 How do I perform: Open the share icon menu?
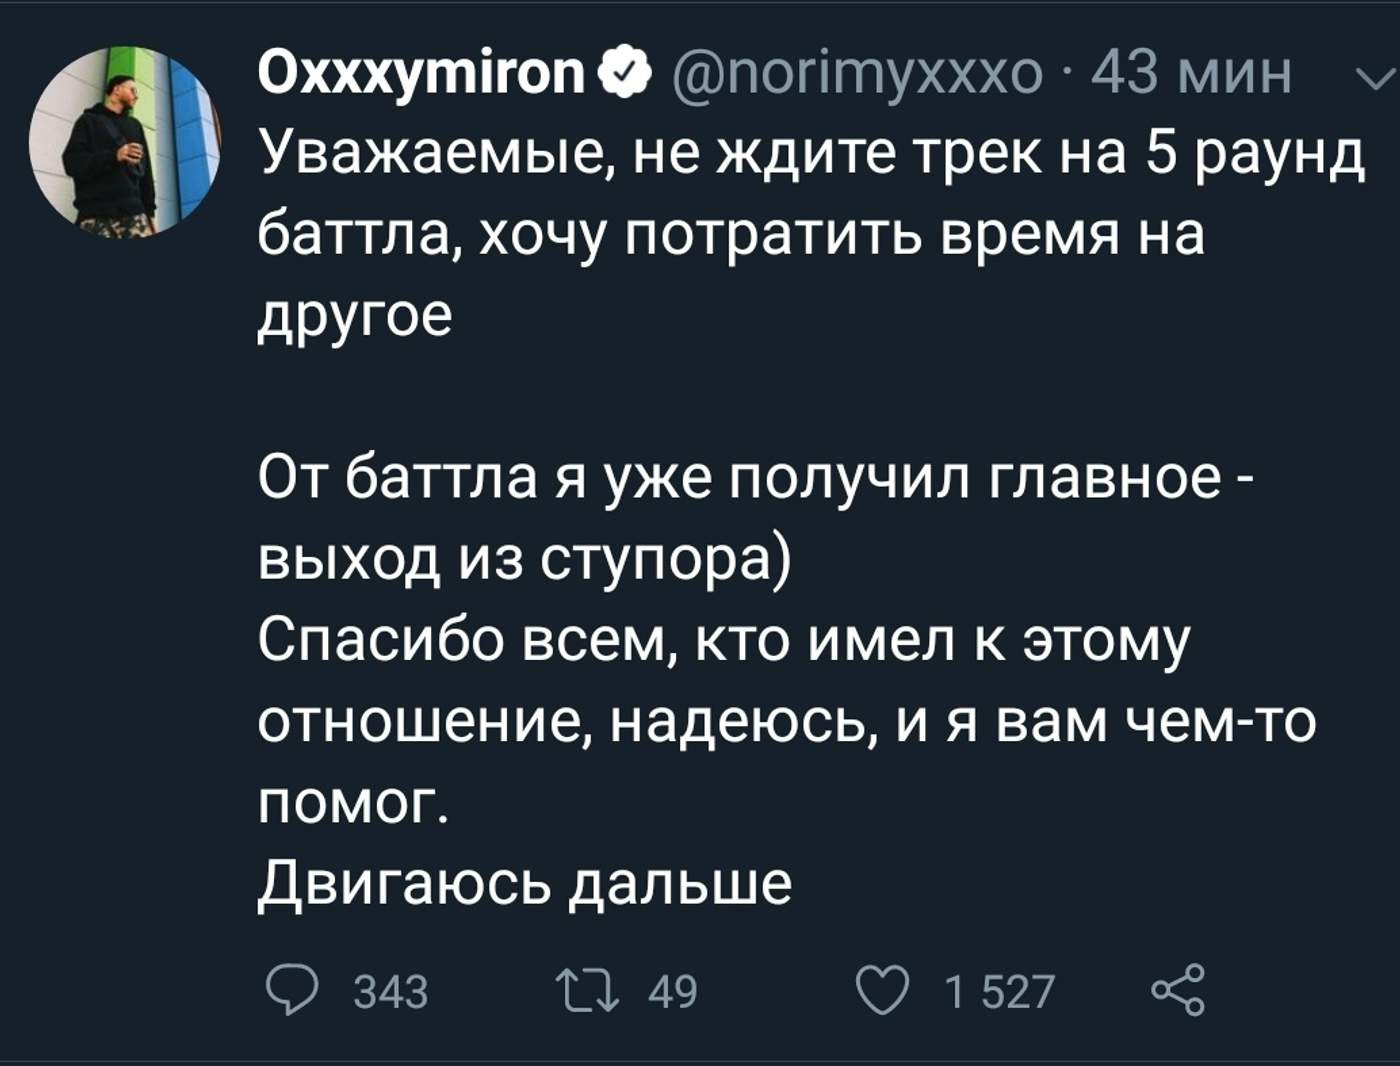[x=1179, y=990]
